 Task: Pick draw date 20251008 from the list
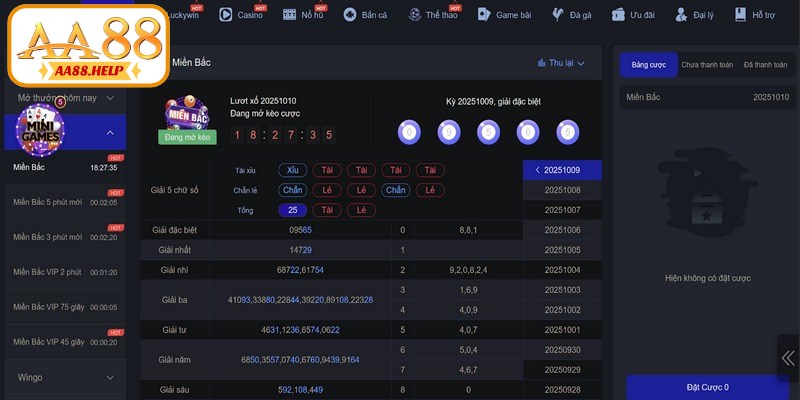point(562,190)
